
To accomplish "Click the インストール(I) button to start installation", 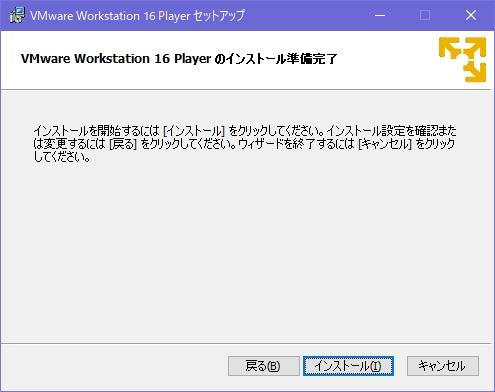I will [348, 366].
